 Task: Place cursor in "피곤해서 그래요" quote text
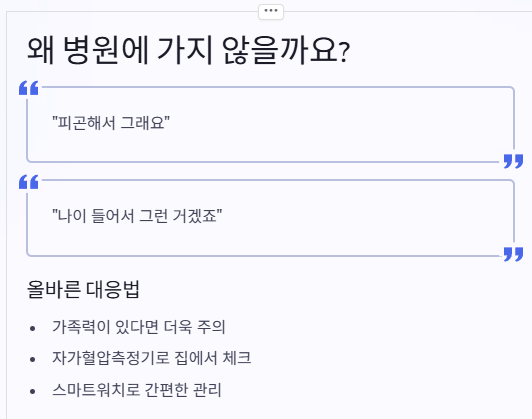[x=111, y=122]
